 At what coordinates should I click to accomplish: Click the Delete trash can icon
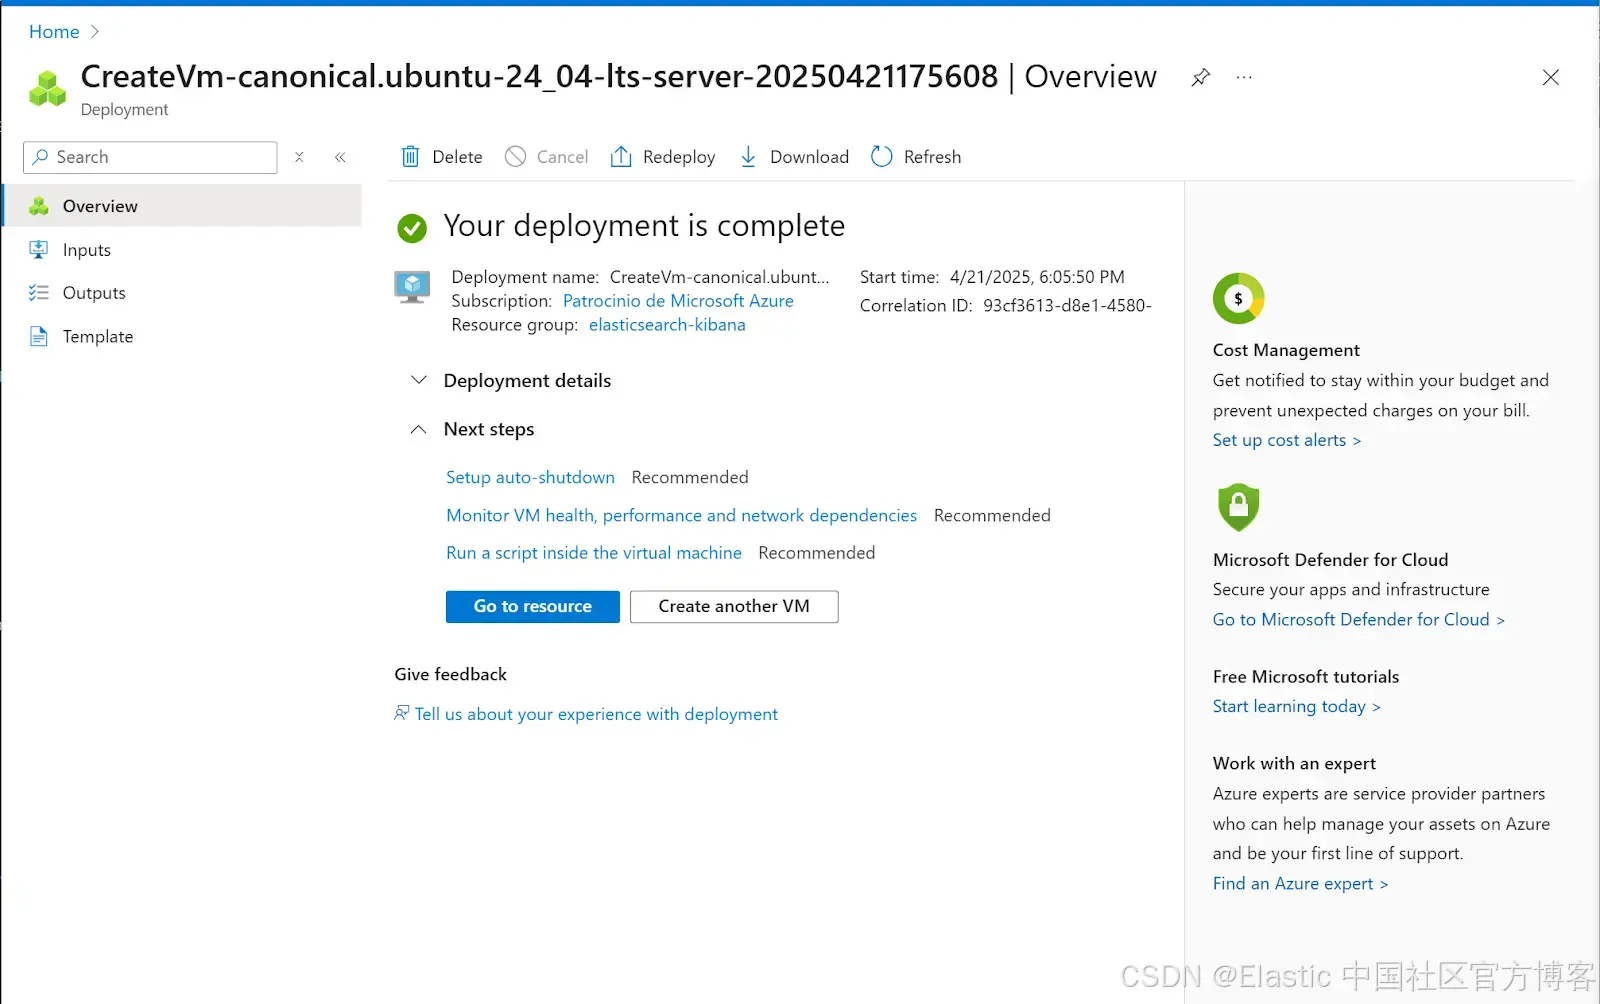pyautogui.click(x=410, y=156)
